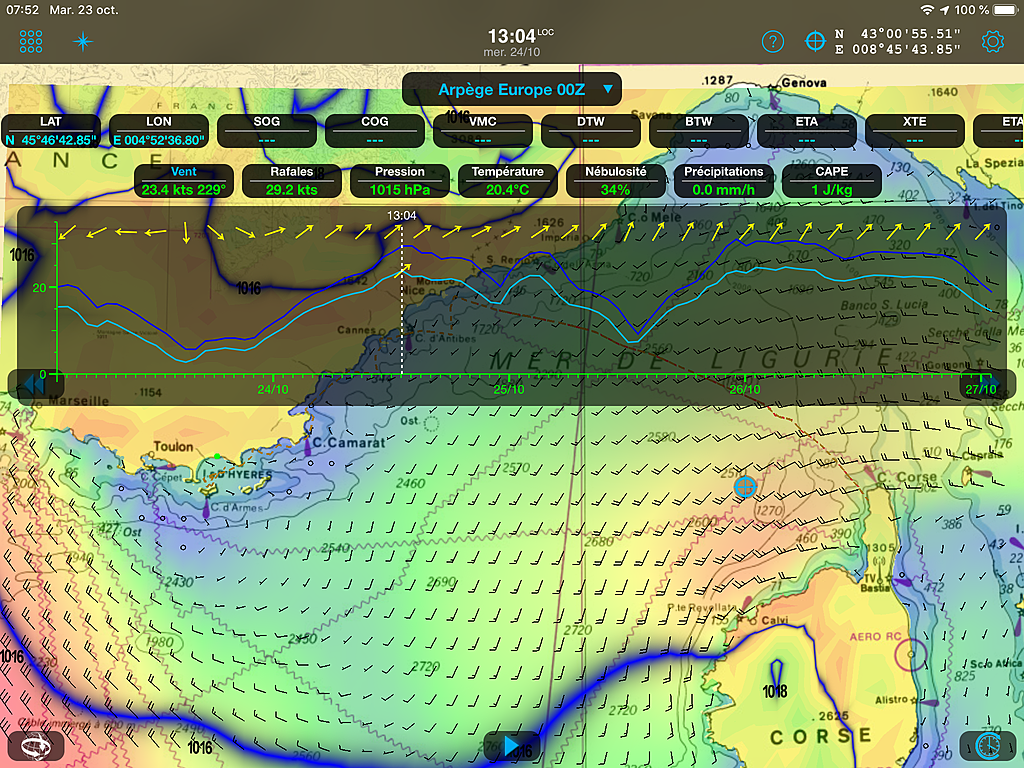1024x768 pixels.
Task: Open the grid main menu icon
Action: coord(31,41)
